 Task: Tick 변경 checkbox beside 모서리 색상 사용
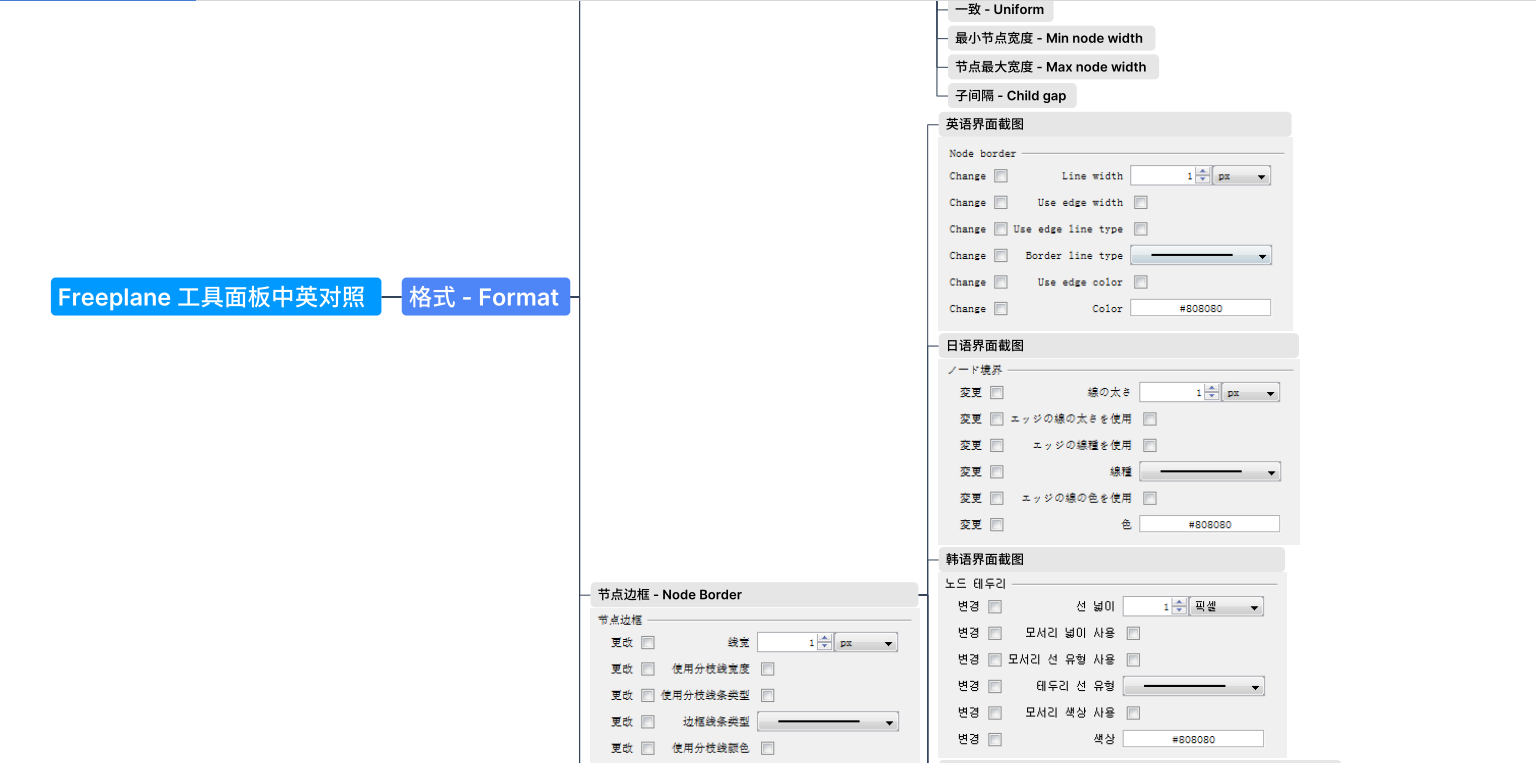[x=995, y=713]
